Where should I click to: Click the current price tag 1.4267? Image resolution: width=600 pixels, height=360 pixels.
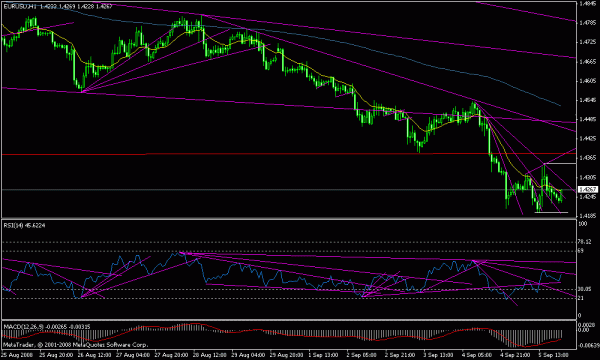click(588, 189)
